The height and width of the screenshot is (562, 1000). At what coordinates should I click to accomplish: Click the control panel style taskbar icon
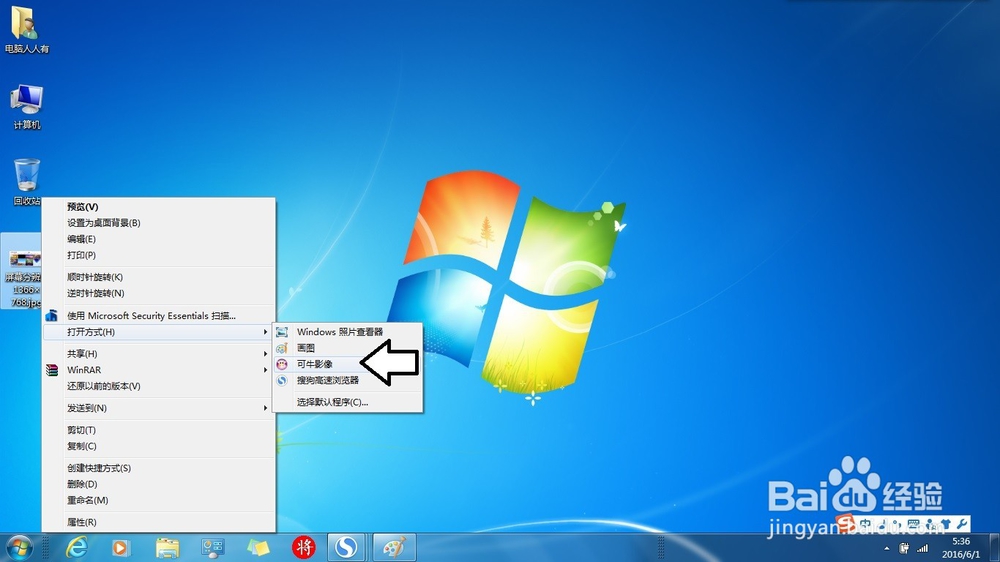pos(212,548)
